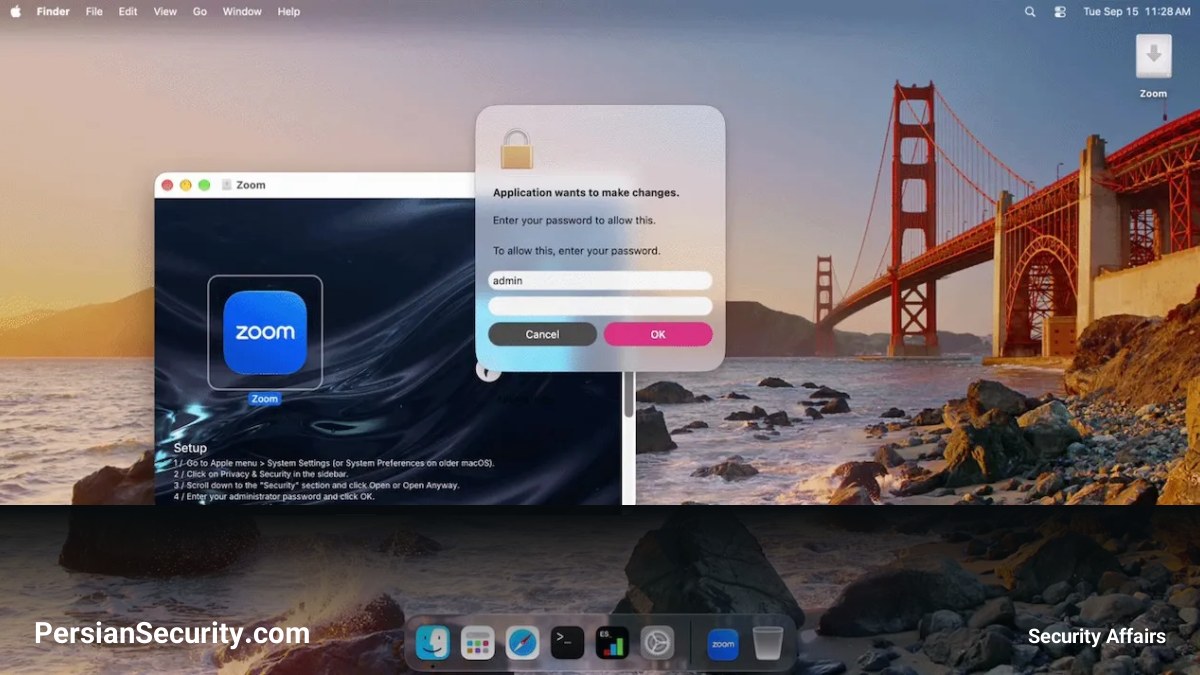The image size is (1200, 675).
Task: Click the Zoom icon in the Dock
Action: click(723, 643)
